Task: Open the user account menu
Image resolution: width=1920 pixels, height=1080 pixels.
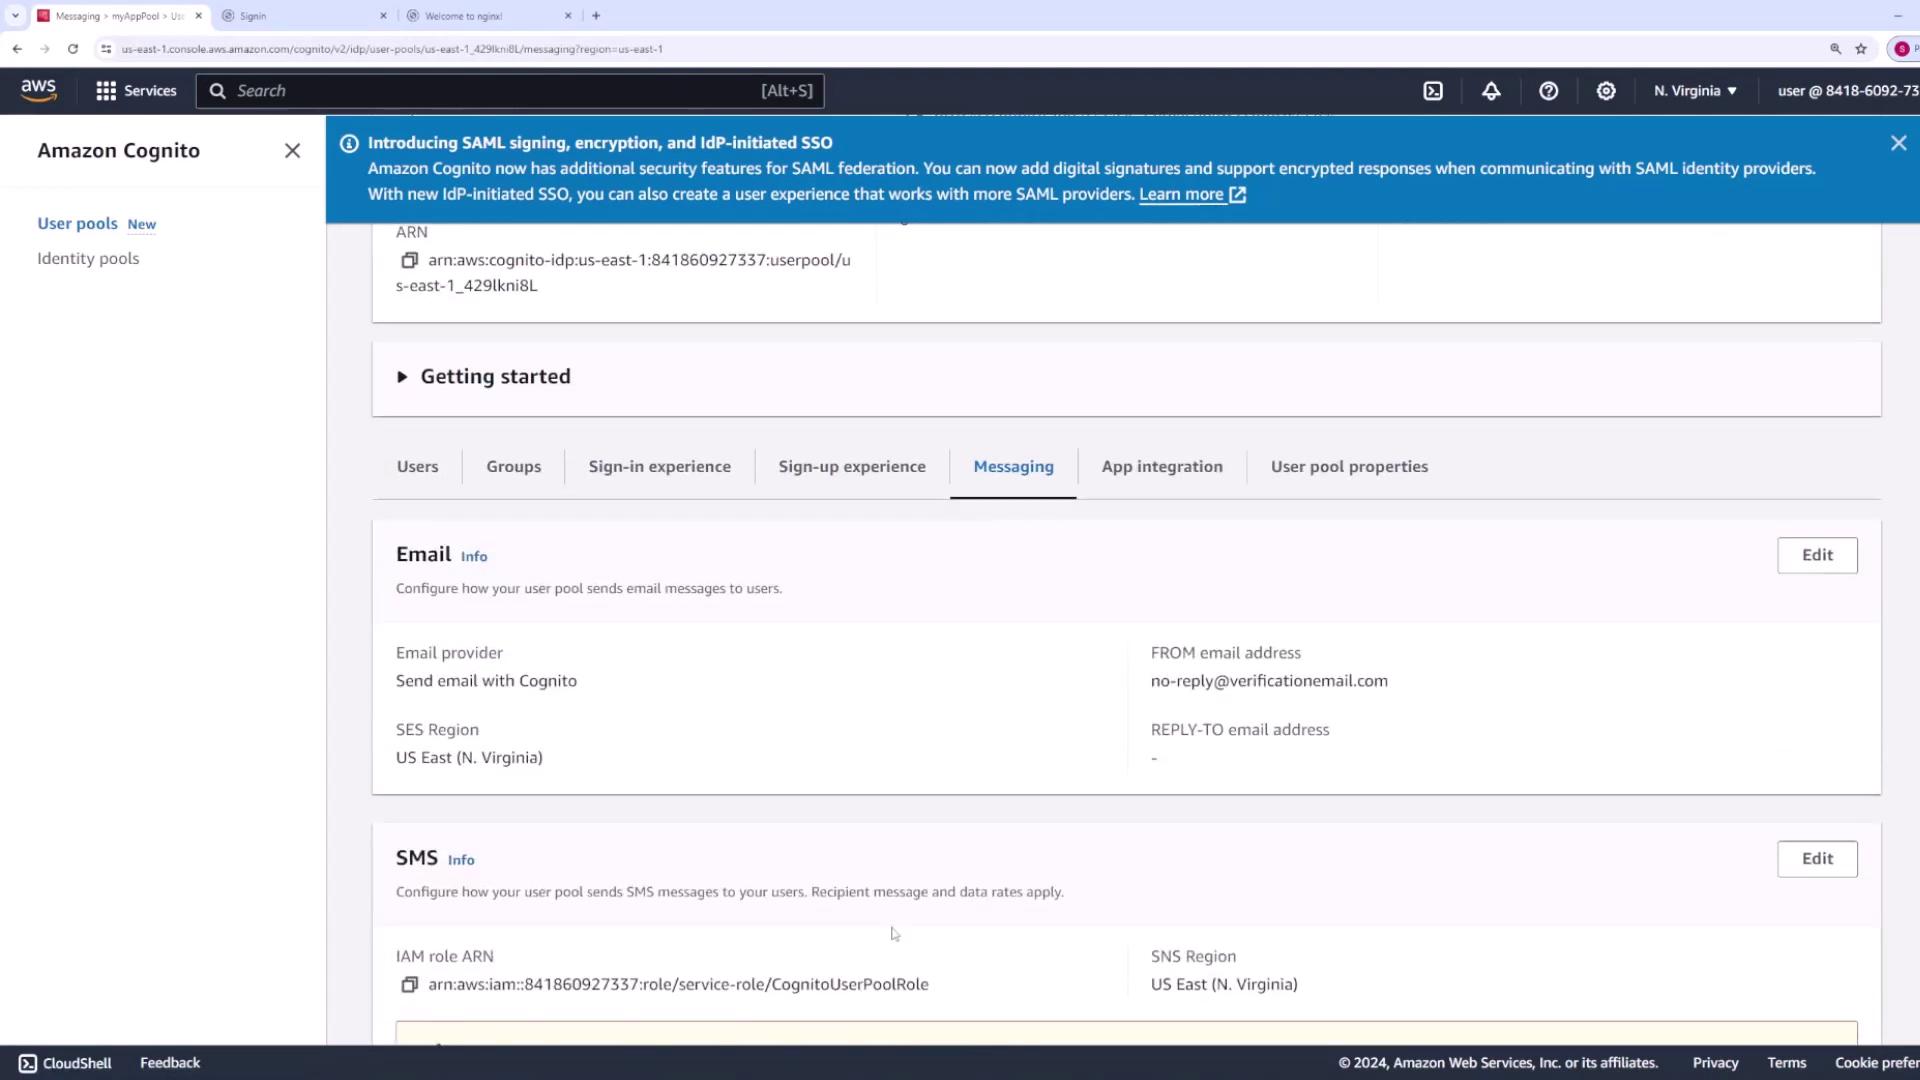Action: coord(1846,91)
